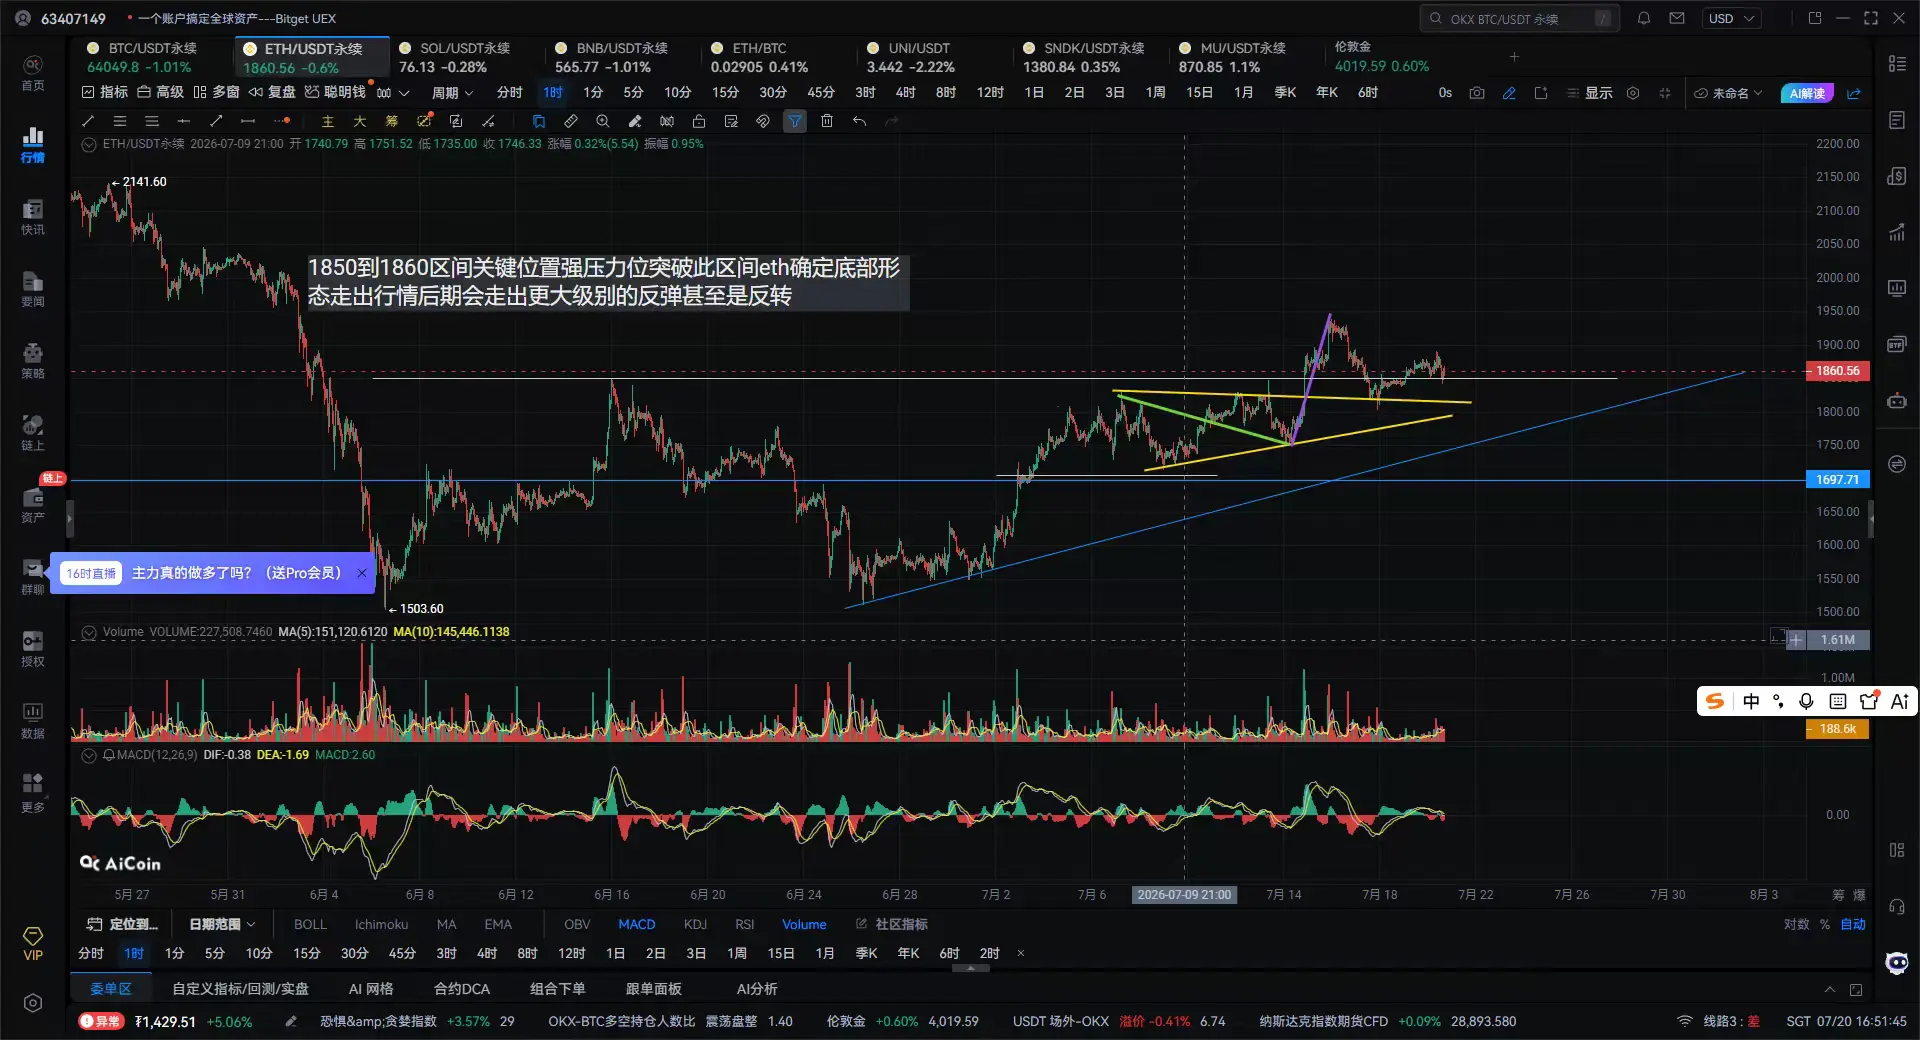
Task: Open the 快讯 news sidebar item
Action: point(33,217)
